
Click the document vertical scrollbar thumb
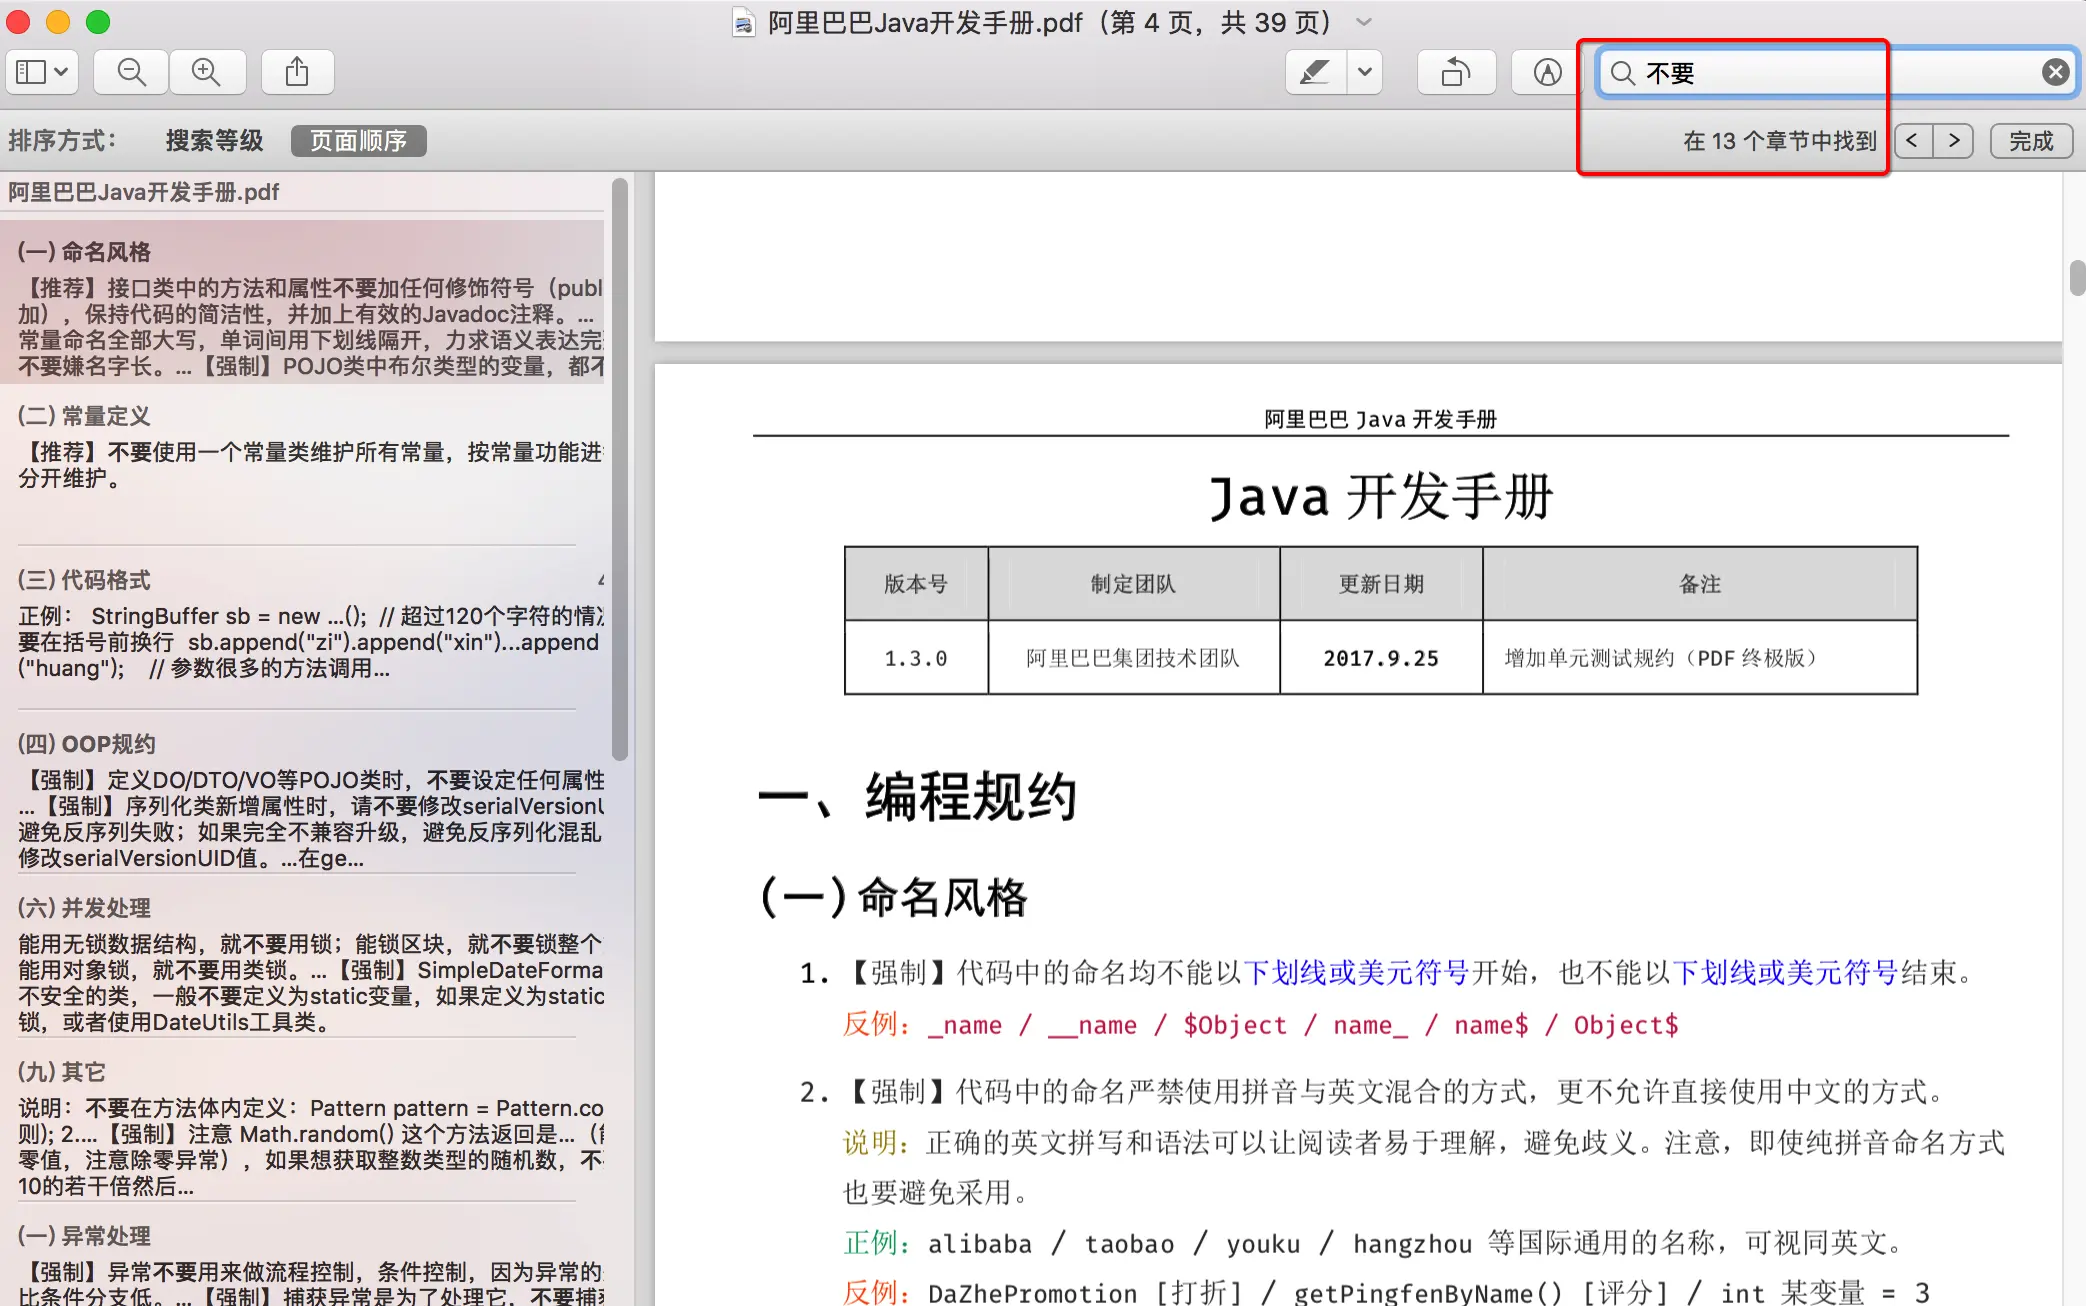(x=2077, y=278)
